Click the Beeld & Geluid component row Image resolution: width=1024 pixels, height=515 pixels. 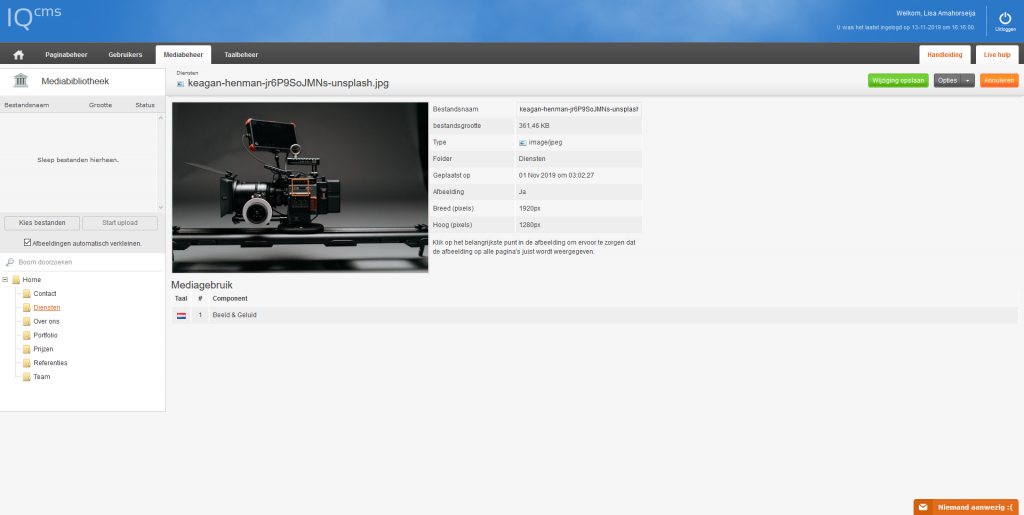594,315
